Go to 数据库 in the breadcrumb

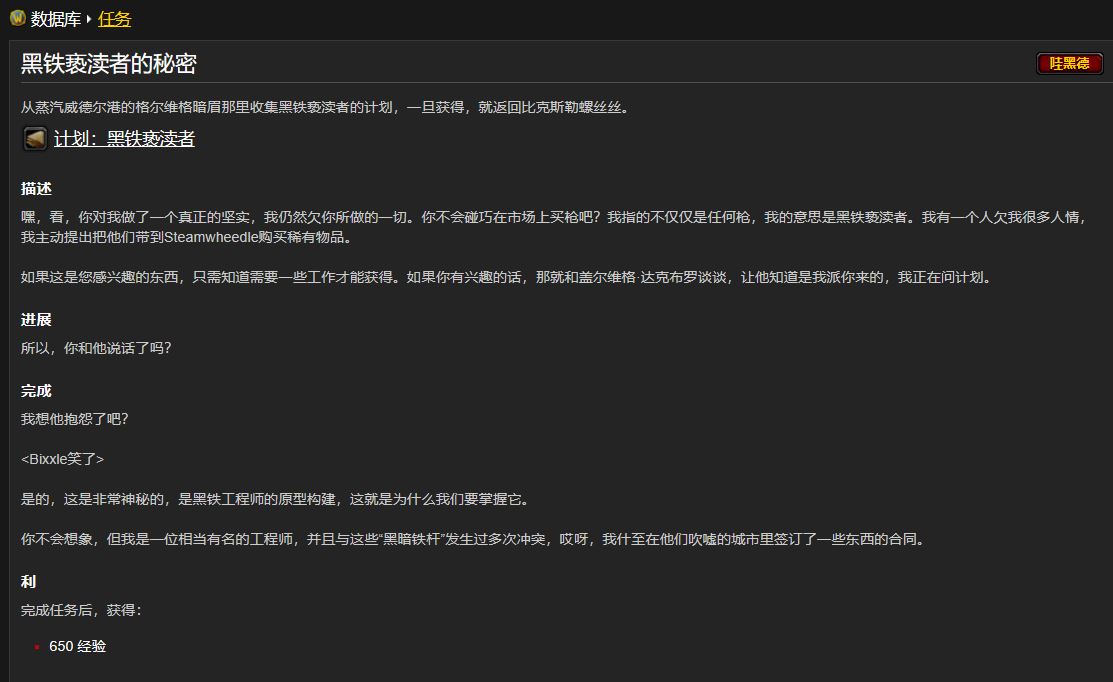point(55,19)
